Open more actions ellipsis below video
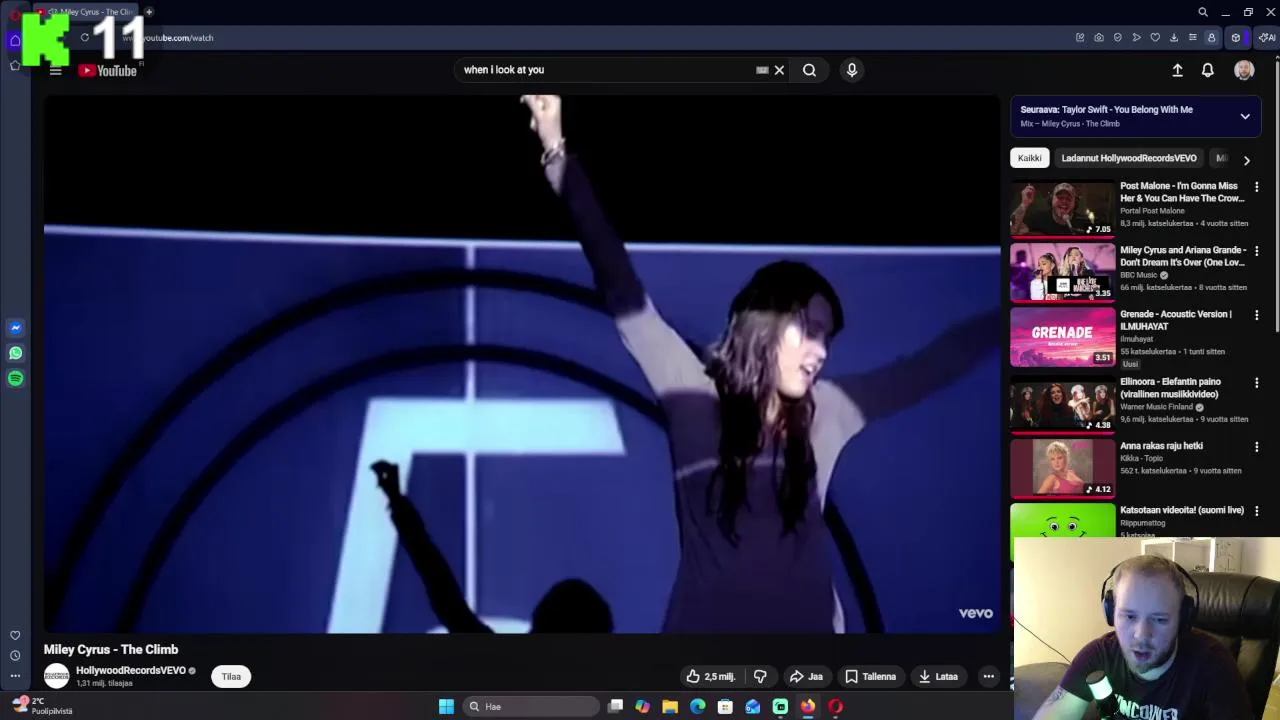The height and width of the screenshot is (720, 1280). click(988, 677)
